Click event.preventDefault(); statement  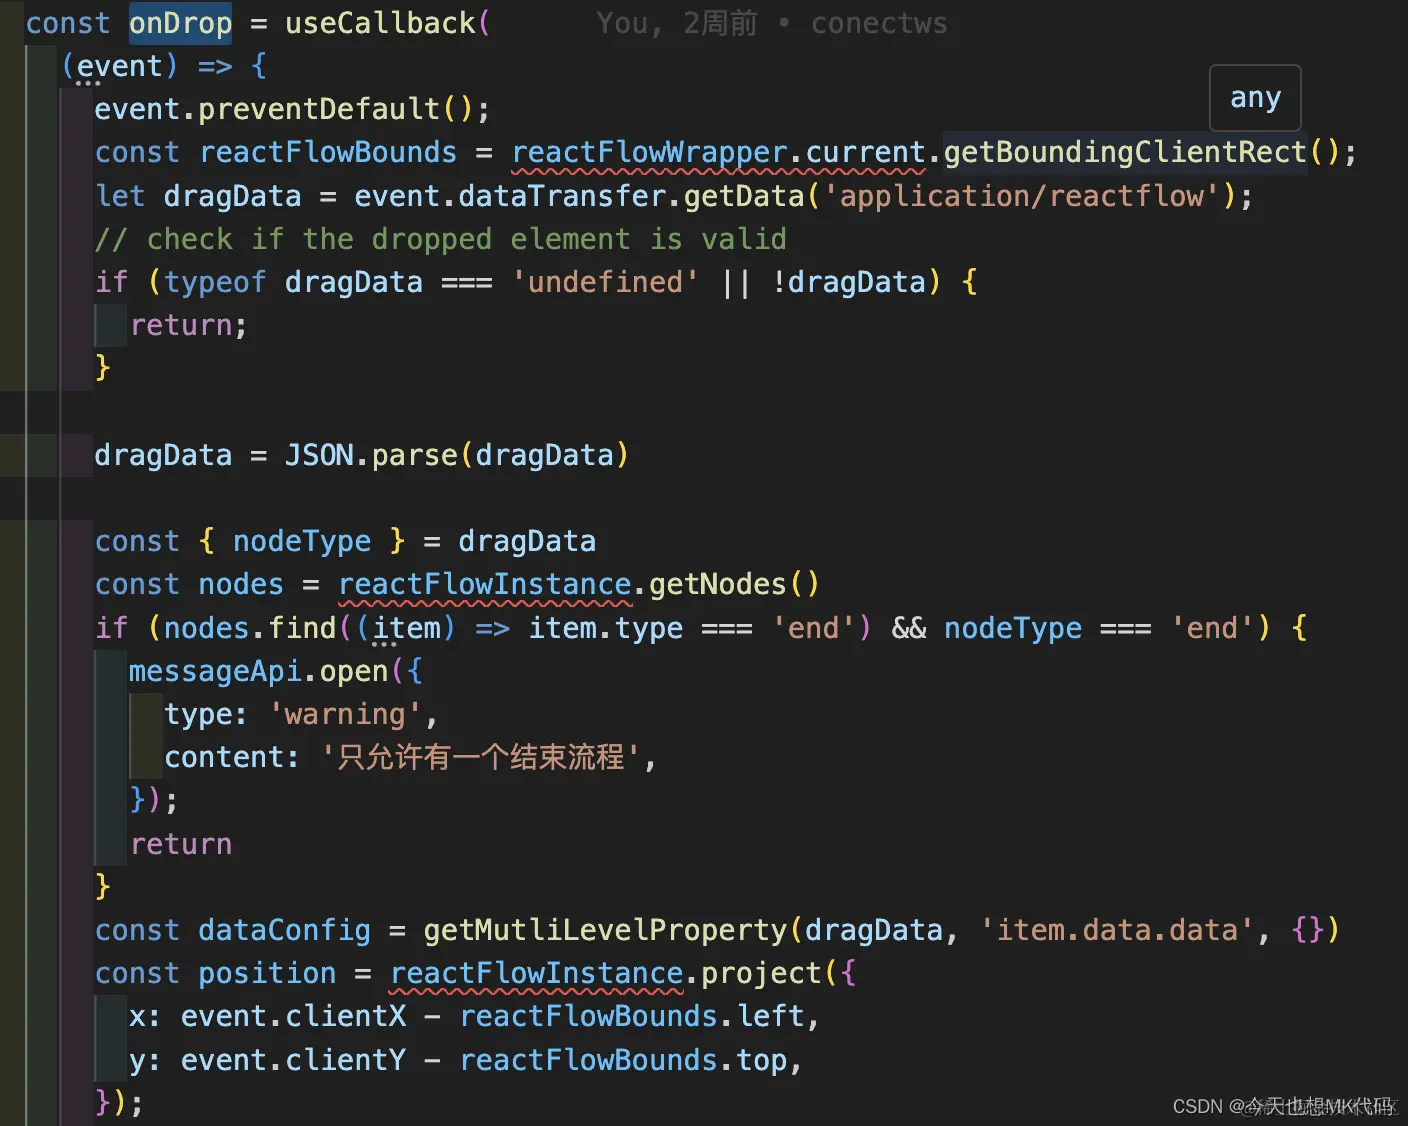292,109
